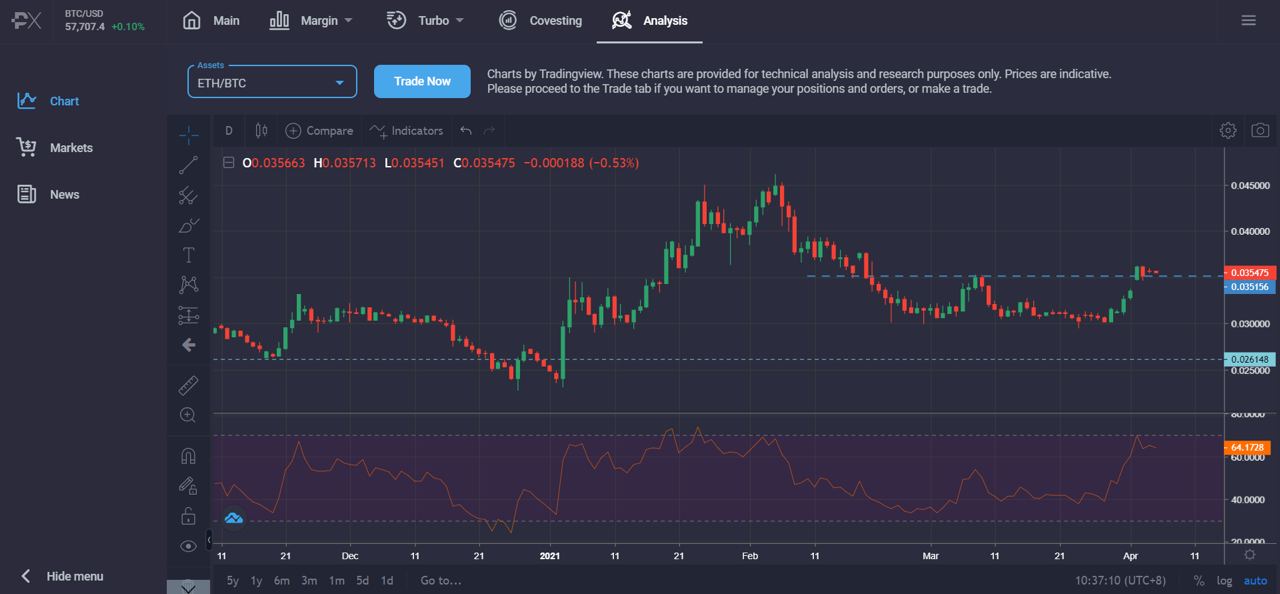Toggle the eye icon to hide drawings
Image resolution: width=1280 pixels, height=594 pixels.
[x=188, y=546]
